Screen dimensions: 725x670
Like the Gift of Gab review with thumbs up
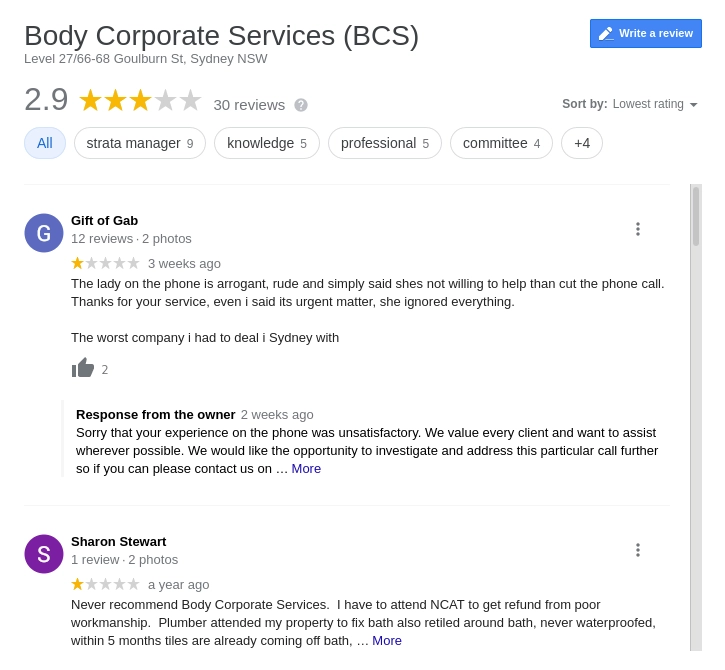coord(83,369)
